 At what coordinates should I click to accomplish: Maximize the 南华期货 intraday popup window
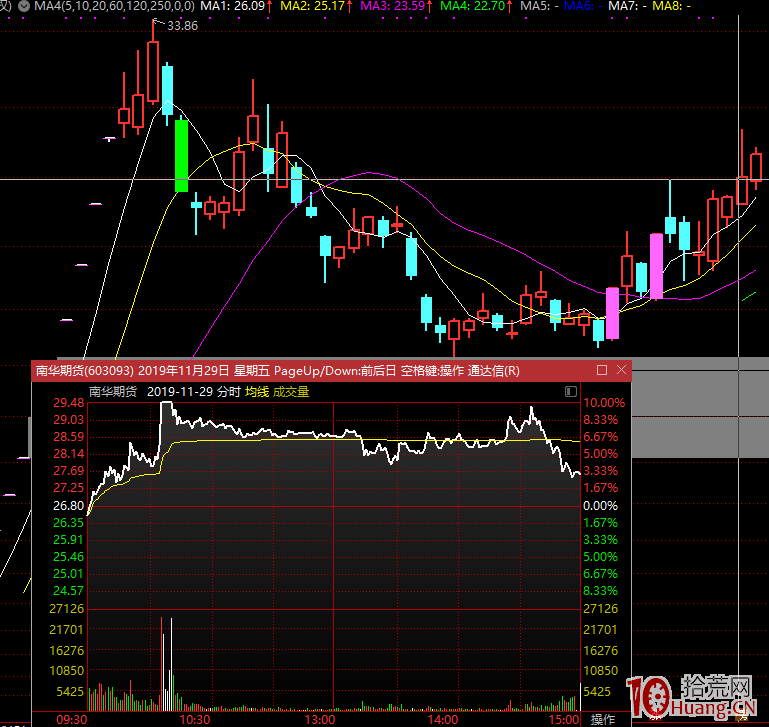tap(602, 370)
